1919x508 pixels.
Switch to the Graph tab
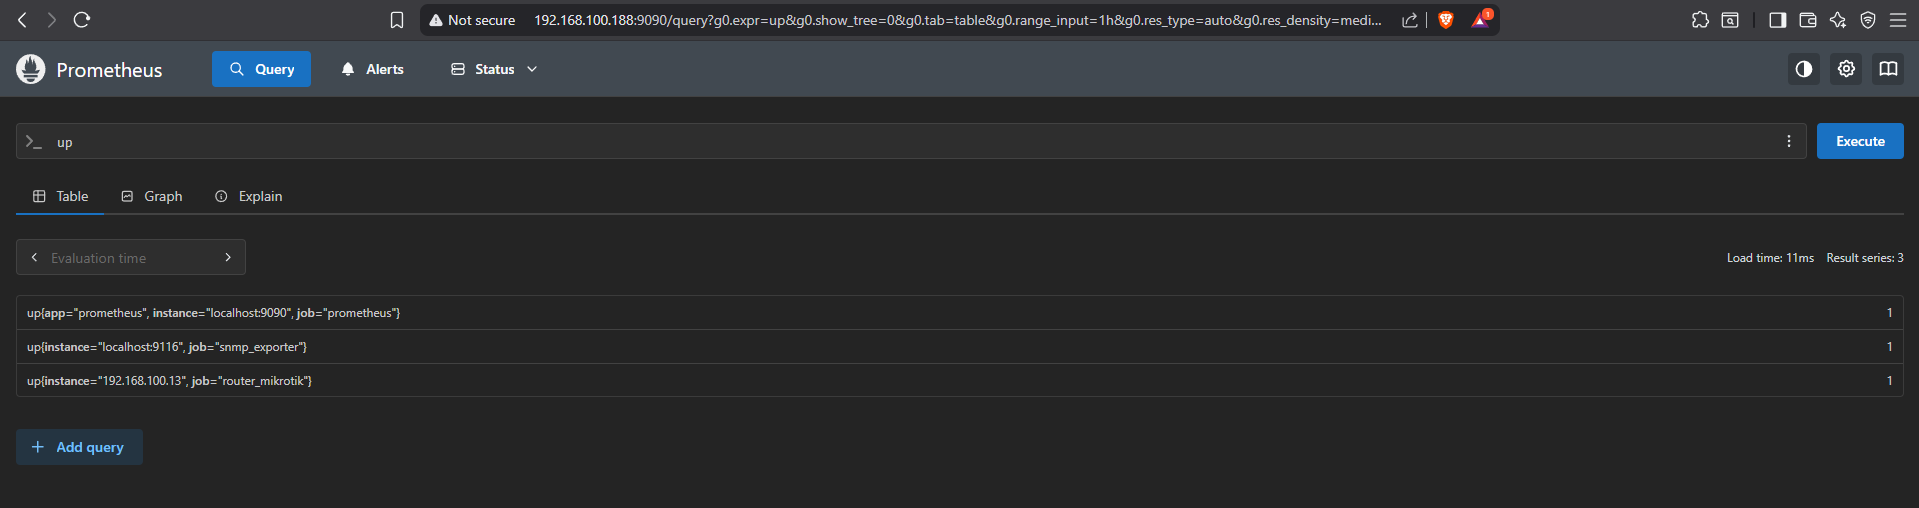(152, 196)
